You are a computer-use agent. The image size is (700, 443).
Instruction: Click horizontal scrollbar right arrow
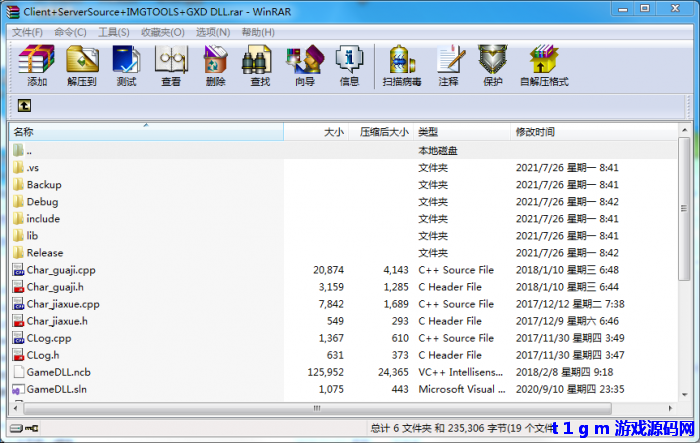(x=670, y=408)
